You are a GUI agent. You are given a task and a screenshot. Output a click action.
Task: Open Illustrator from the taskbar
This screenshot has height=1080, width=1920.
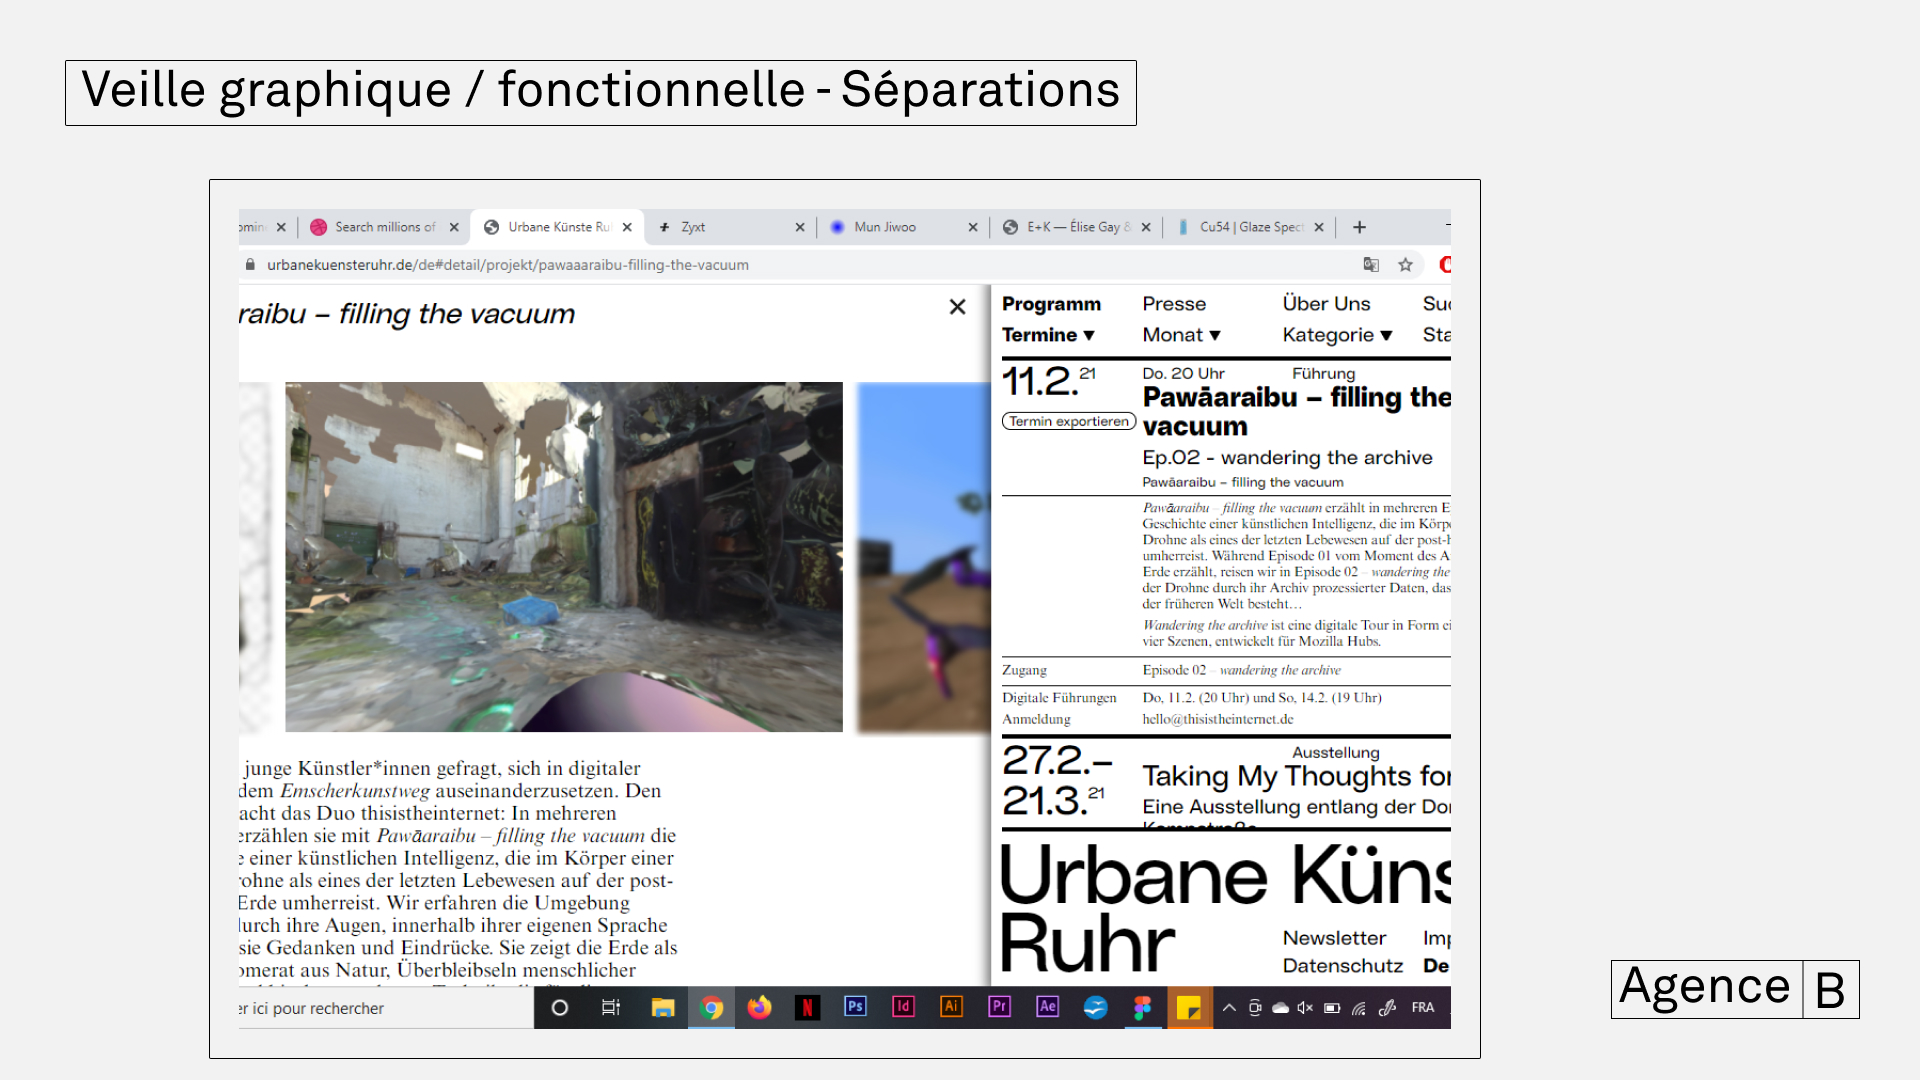coord(951,1007)
